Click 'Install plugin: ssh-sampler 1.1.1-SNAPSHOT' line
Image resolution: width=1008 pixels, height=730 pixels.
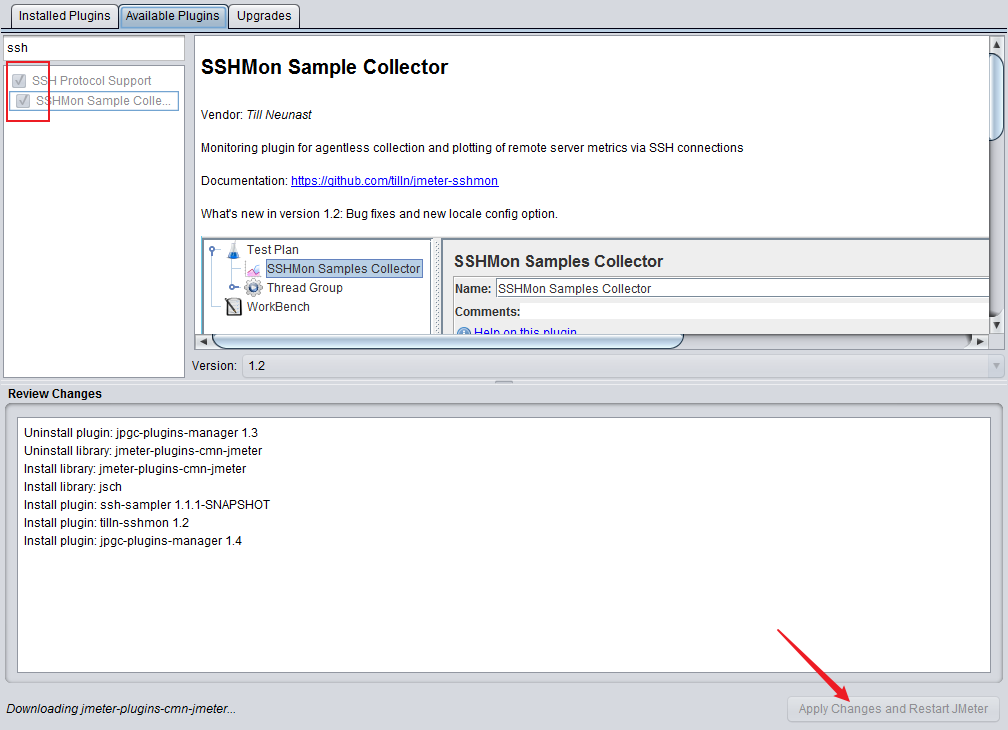point(147,505)
